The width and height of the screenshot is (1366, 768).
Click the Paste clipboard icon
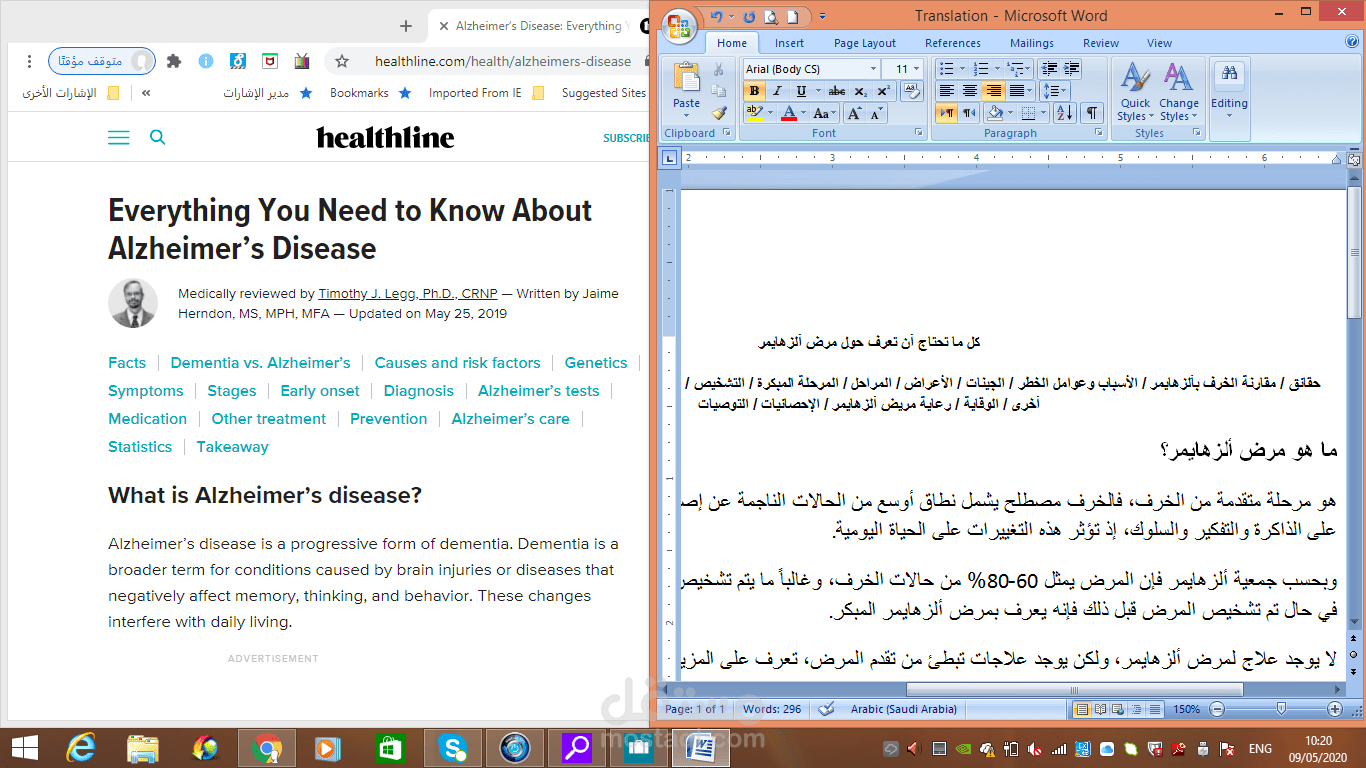(x=686, y=77)
